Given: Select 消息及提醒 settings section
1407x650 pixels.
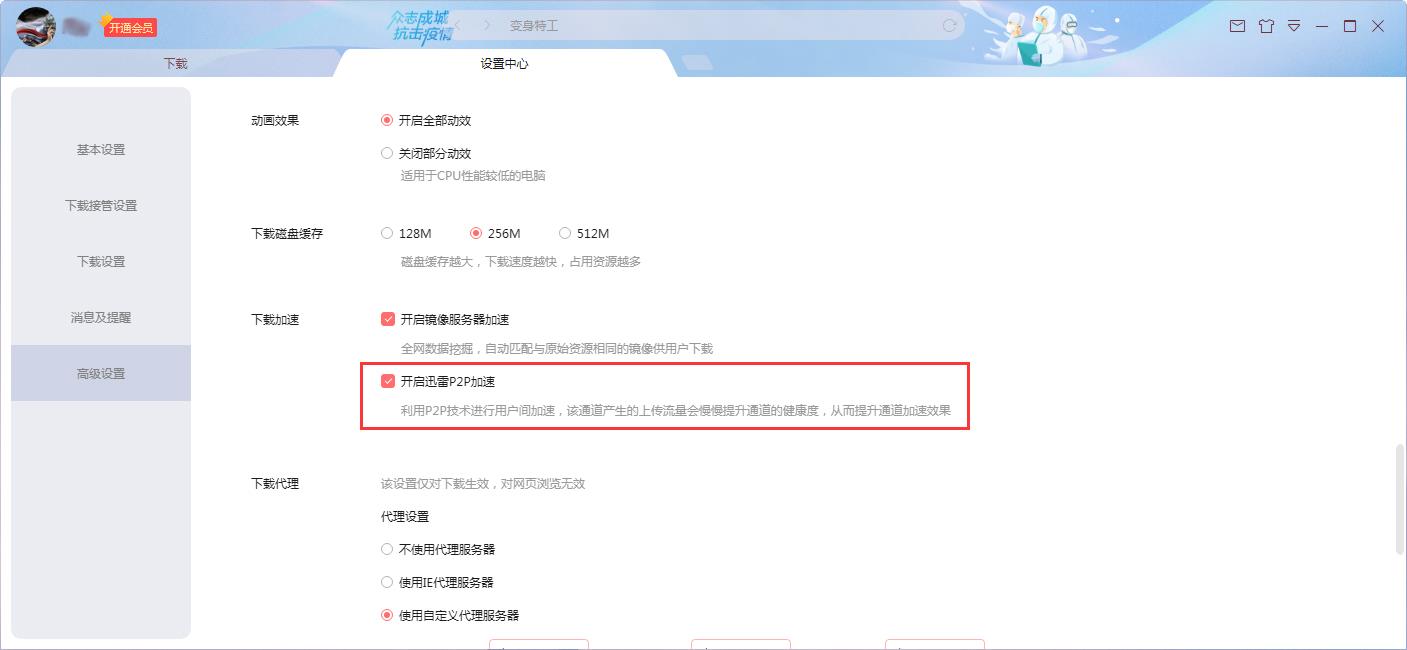Looking at the screenshot, I should coord(101,318).
